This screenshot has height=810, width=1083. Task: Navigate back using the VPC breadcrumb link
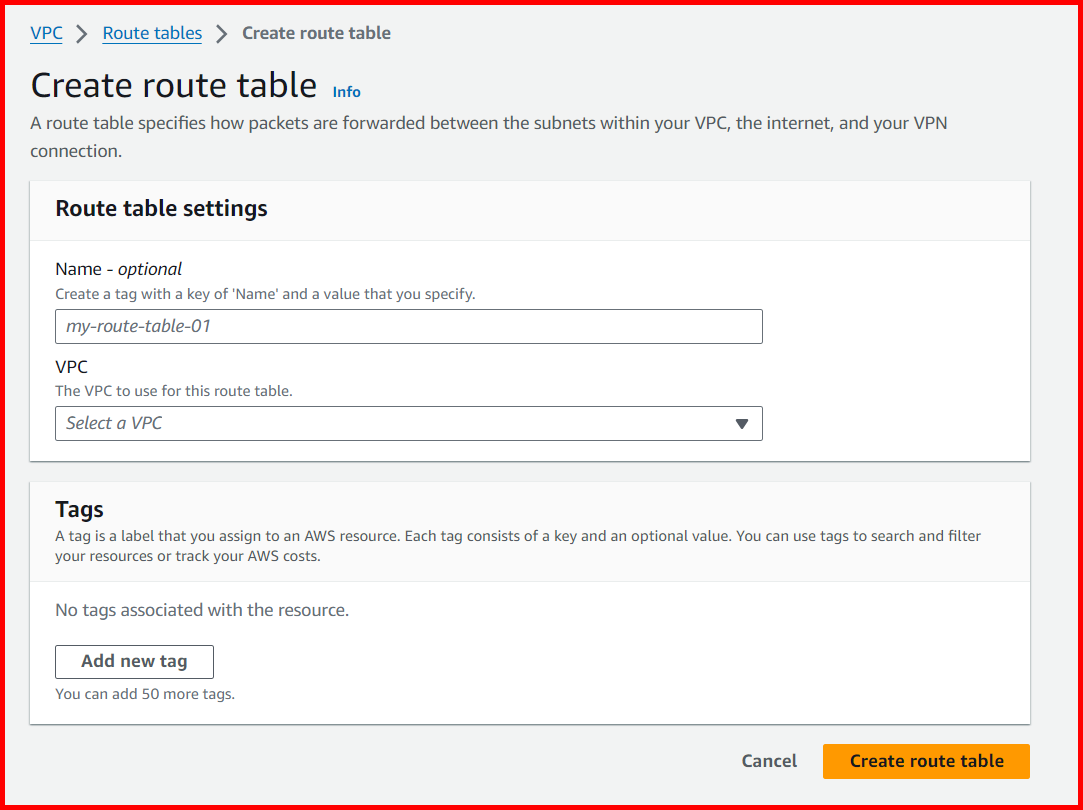tap(46, 33)
